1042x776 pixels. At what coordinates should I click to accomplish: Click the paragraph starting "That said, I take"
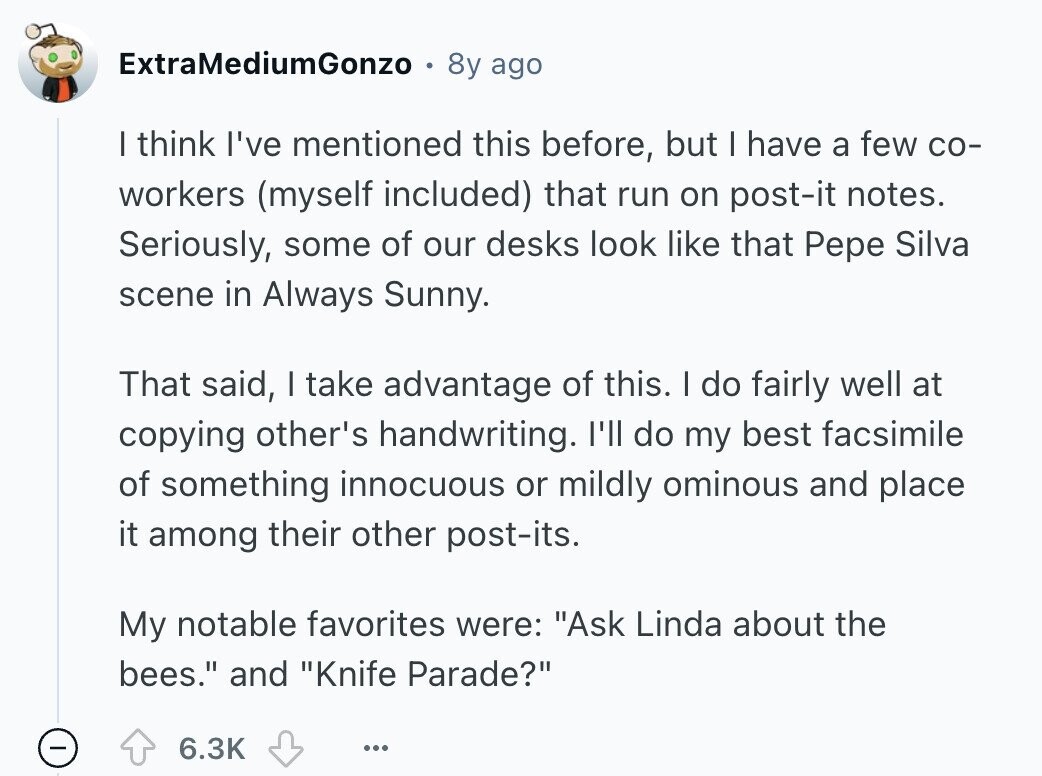540,458
